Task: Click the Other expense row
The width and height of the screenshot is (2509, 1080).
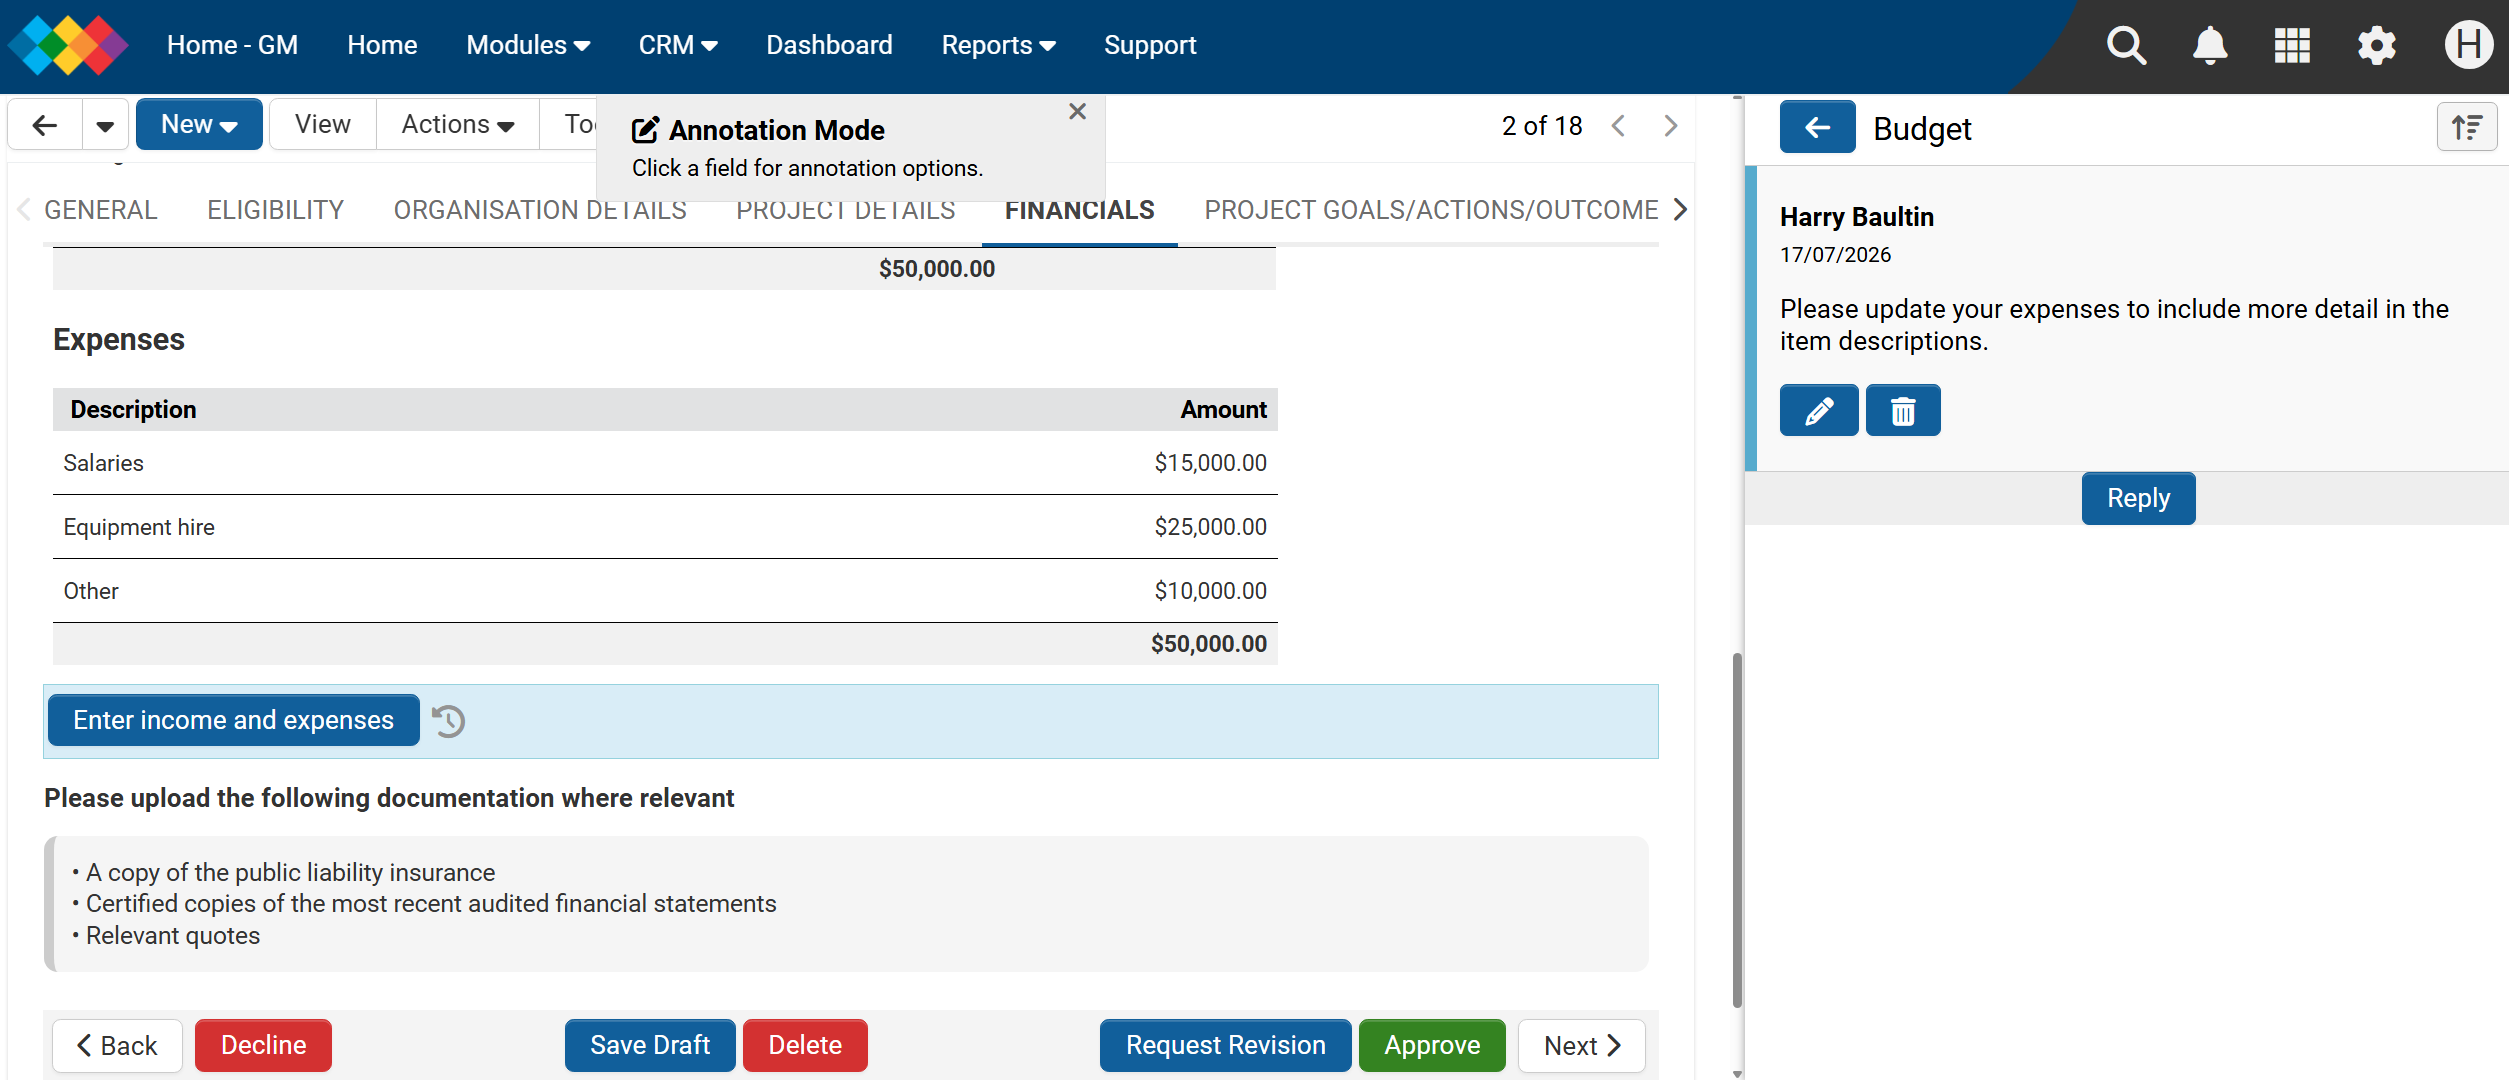Action: point(665,591)
